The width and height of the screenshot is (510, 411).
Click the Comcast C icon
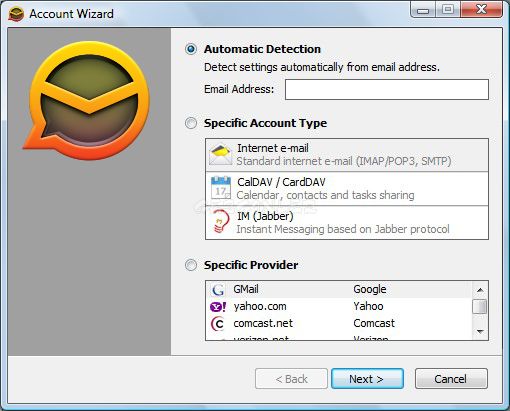[x=218, y=323]
